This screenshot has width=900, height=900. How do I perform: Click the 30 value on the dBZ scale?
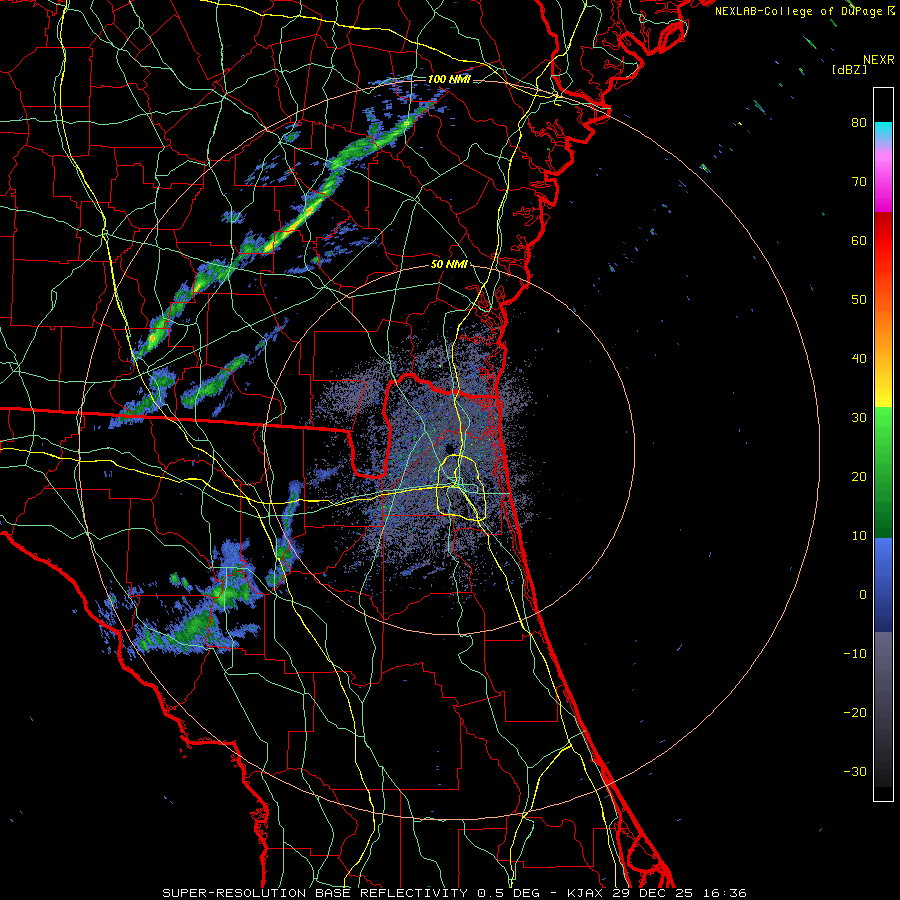[859, 417]
